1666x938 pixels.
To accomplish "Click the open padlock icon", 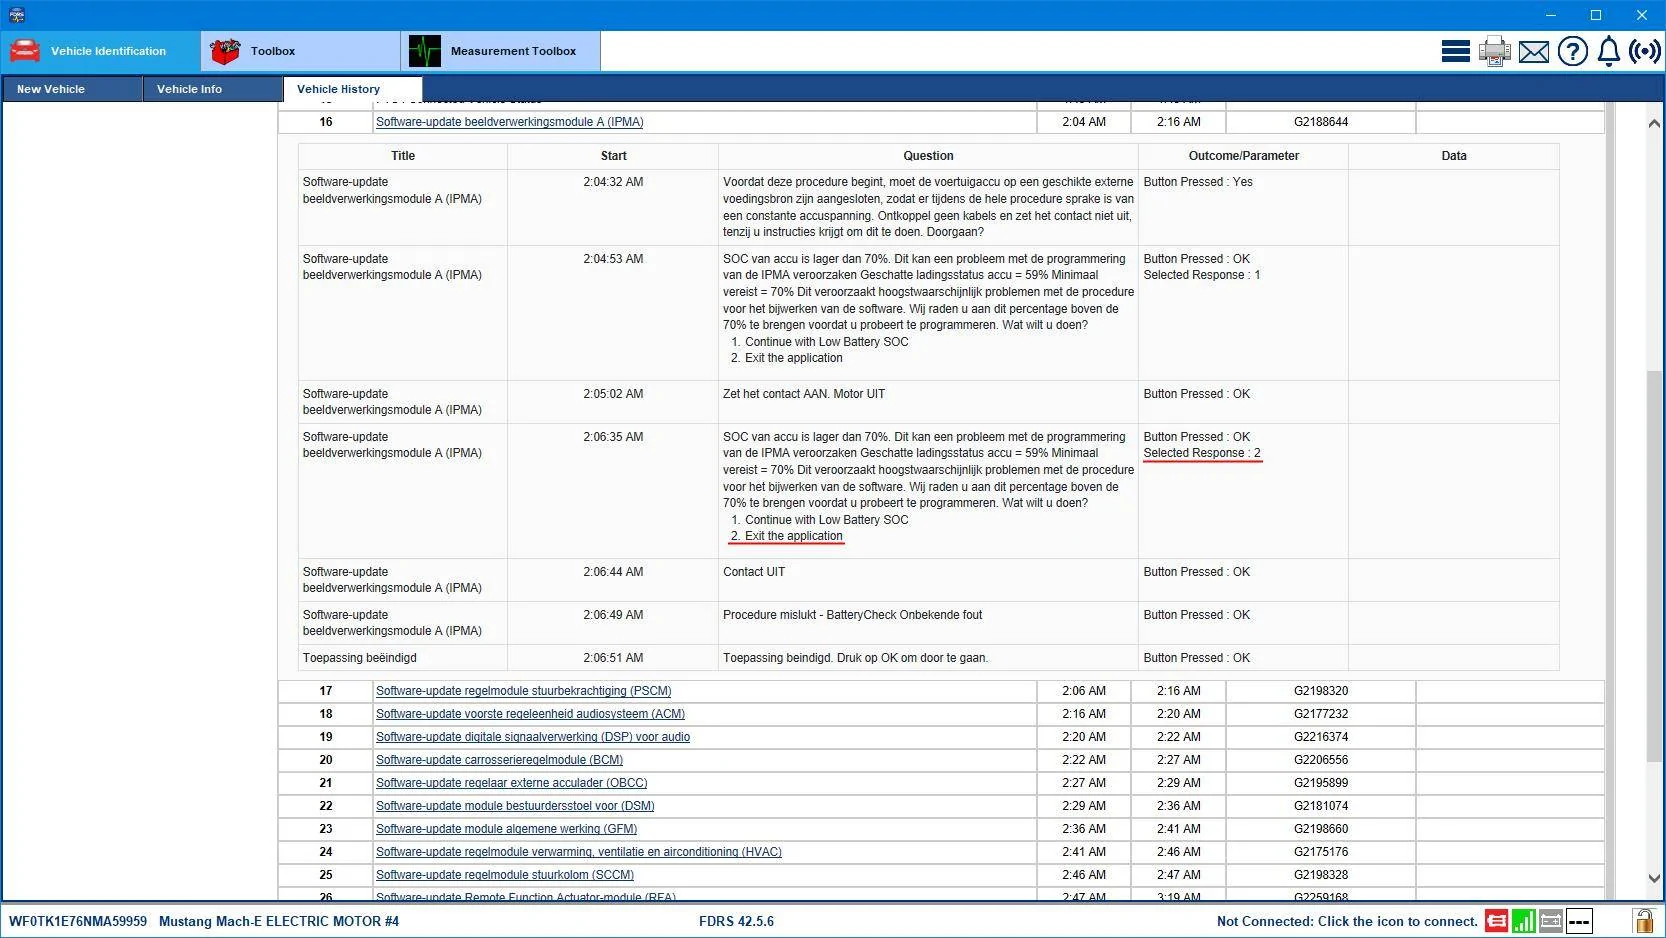I will point(1643,920).
